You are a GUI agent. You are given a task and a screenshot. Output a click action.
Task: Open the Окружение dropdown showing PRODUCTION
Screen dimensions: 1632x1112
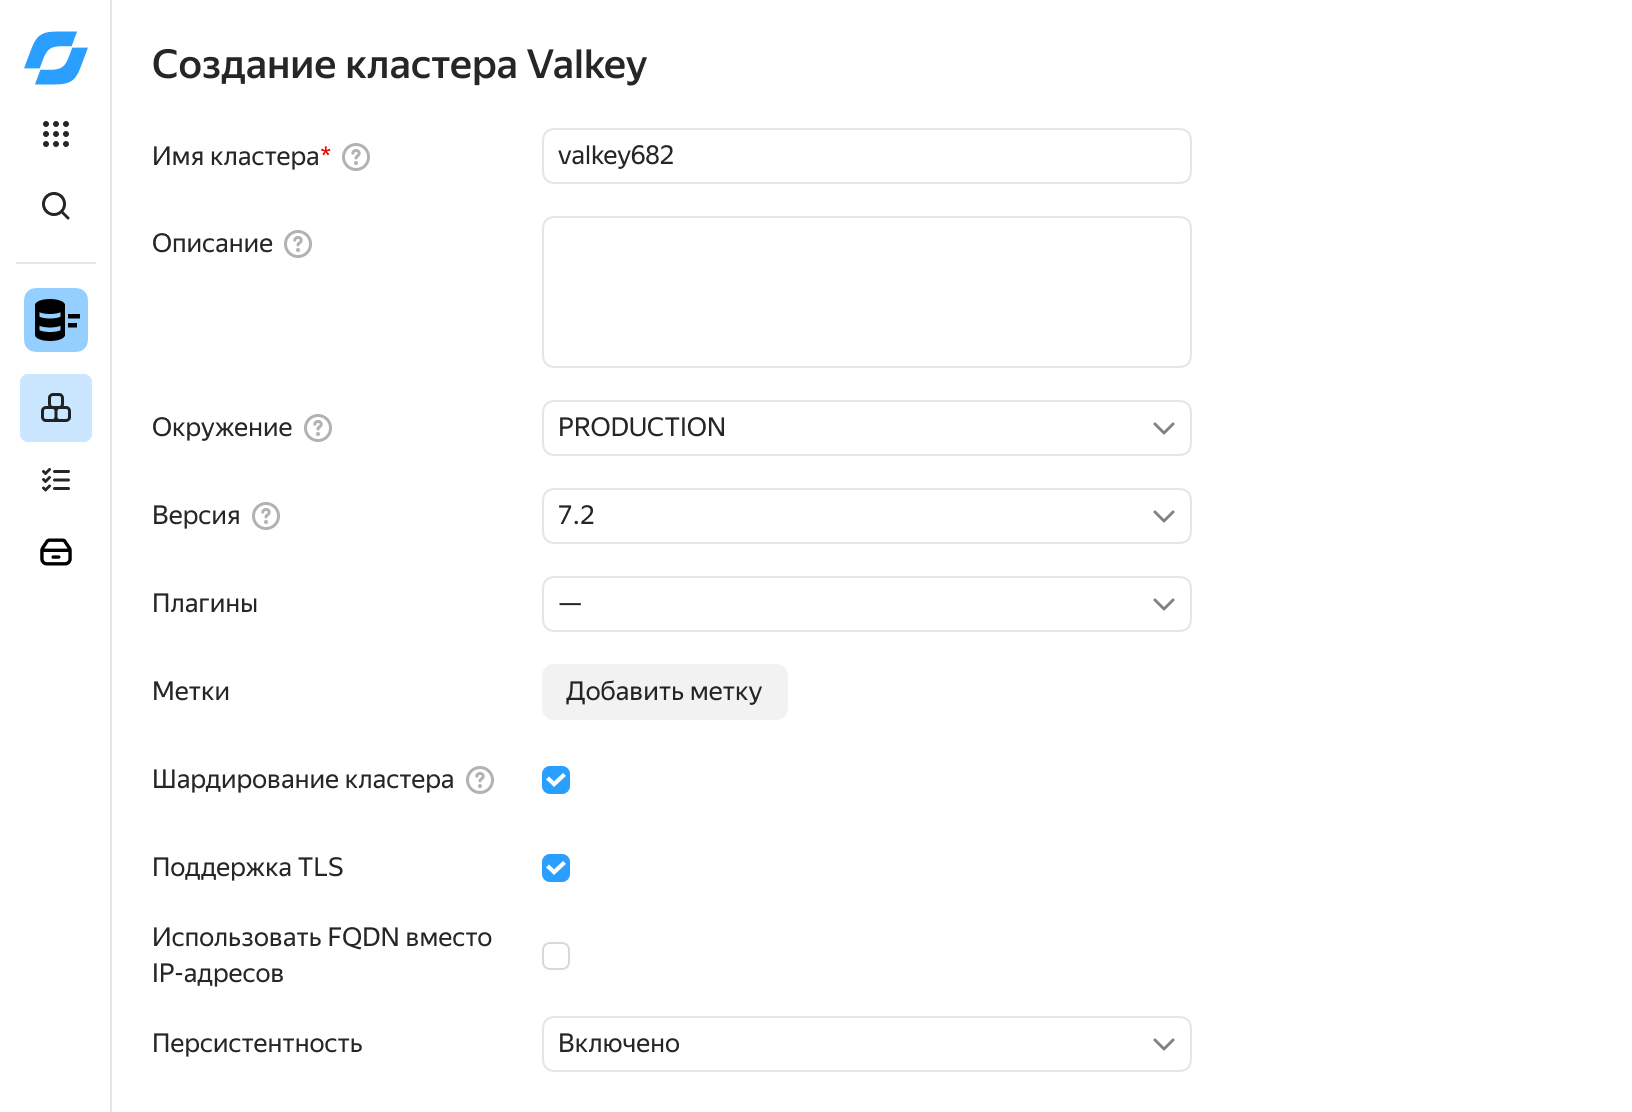click(x=866, y=428)
